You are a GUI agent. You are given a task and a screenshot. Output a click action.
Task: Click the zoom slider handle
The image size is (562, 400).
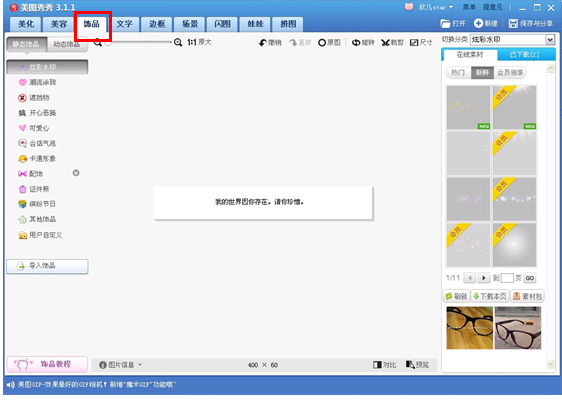coord(108,43)
